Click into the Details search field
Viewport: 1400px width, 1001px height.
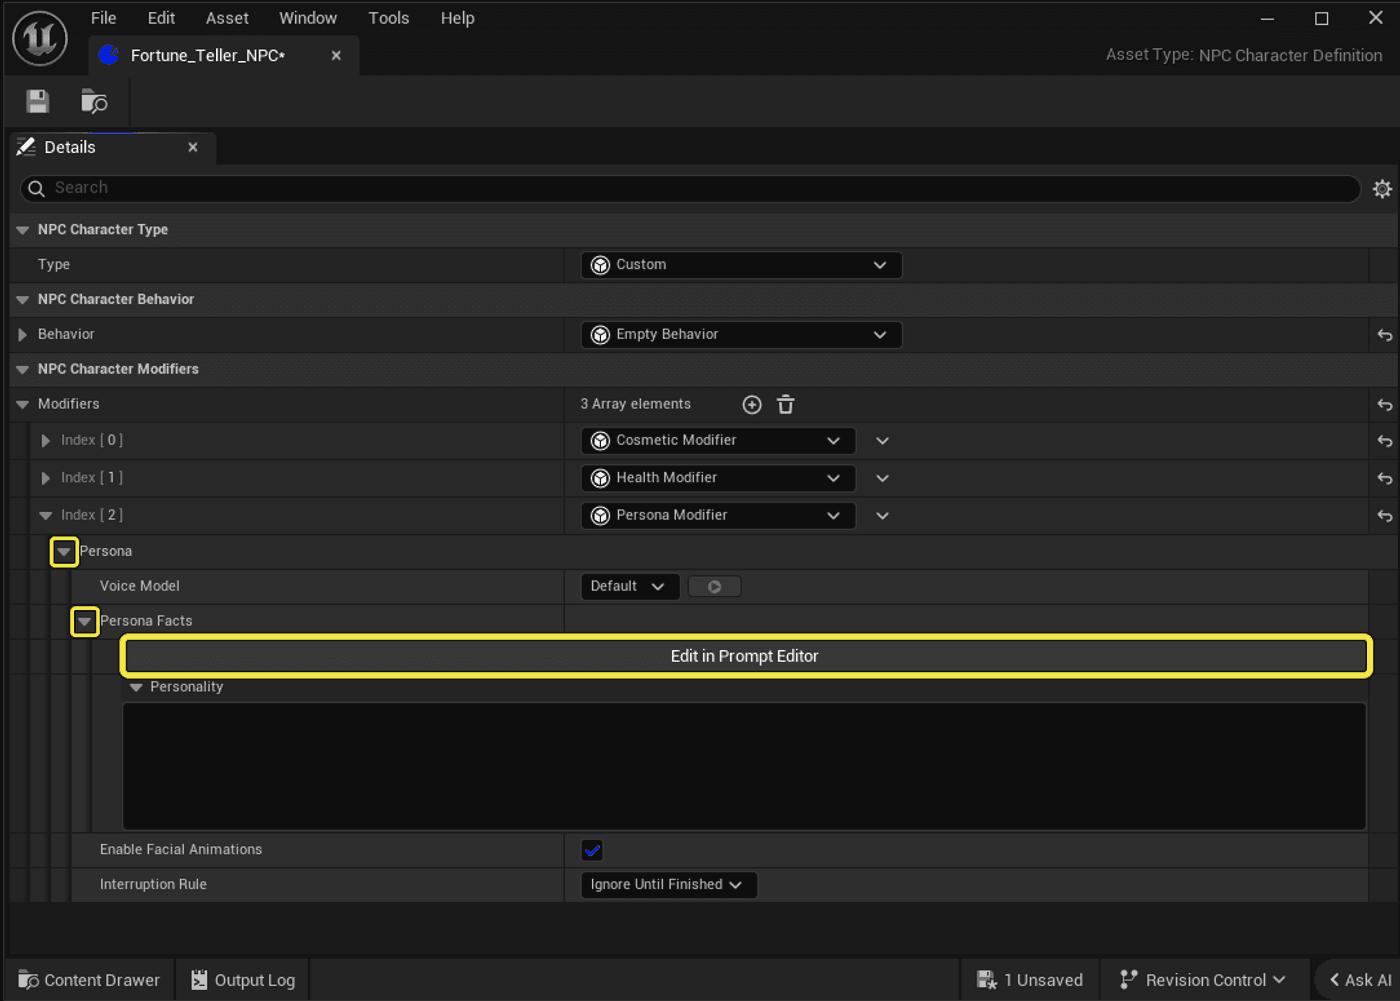(690, 188)
